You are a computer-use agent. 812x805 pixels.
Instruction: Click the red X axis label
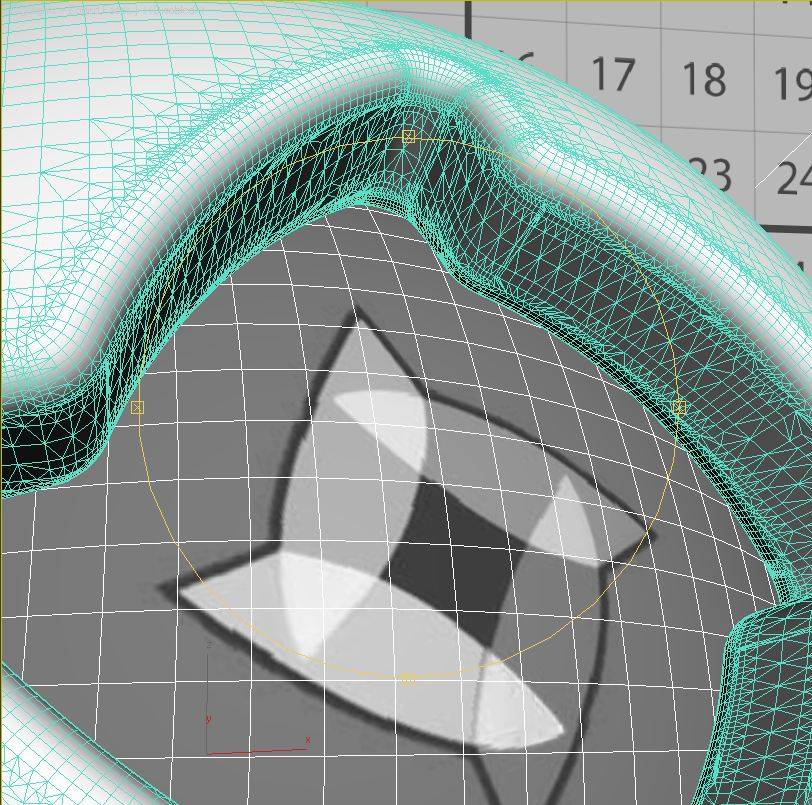(x=307, y=740)
